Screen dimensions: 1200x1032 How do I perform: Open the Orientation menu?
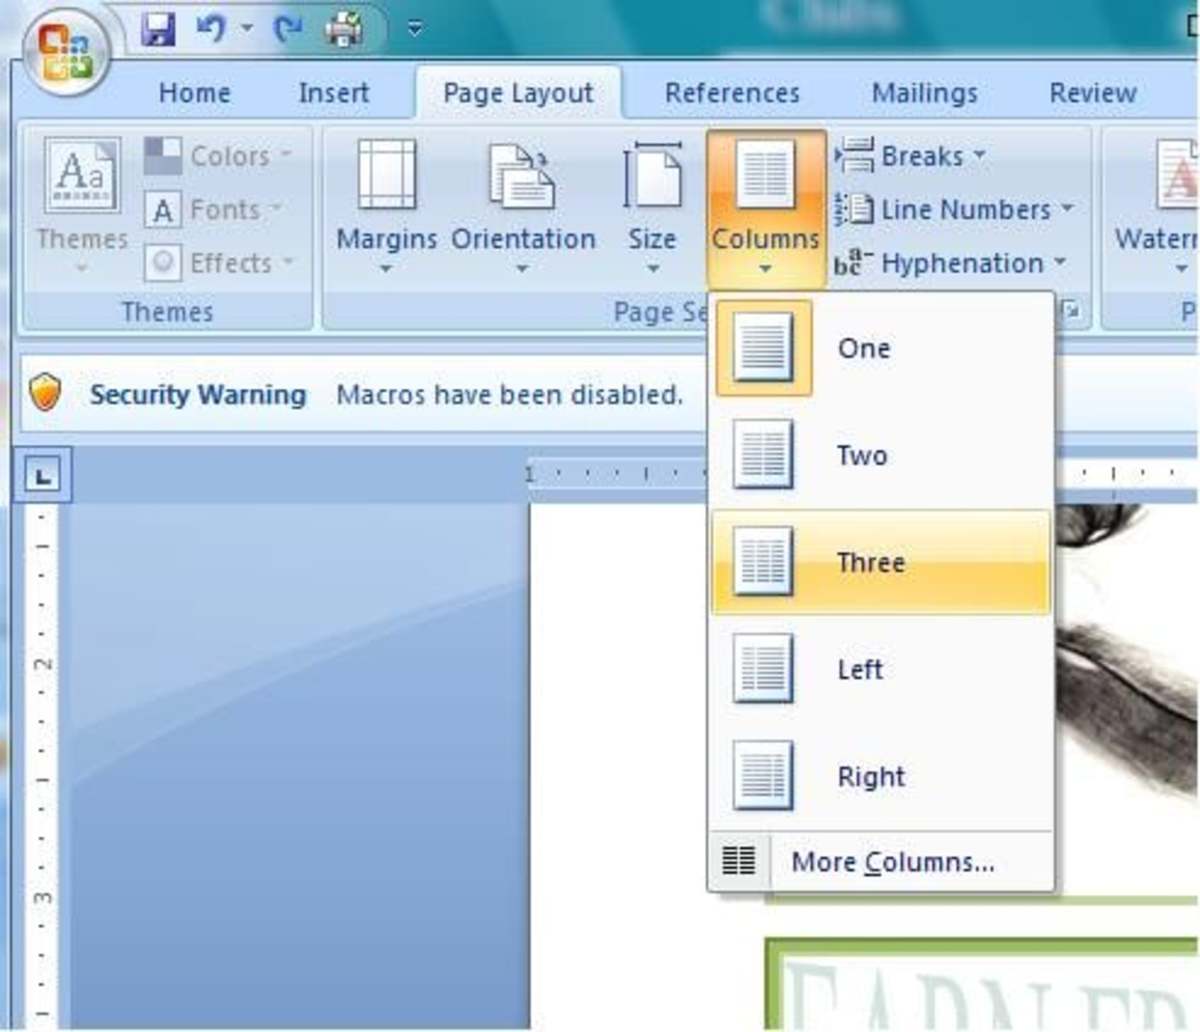[523, 204]
